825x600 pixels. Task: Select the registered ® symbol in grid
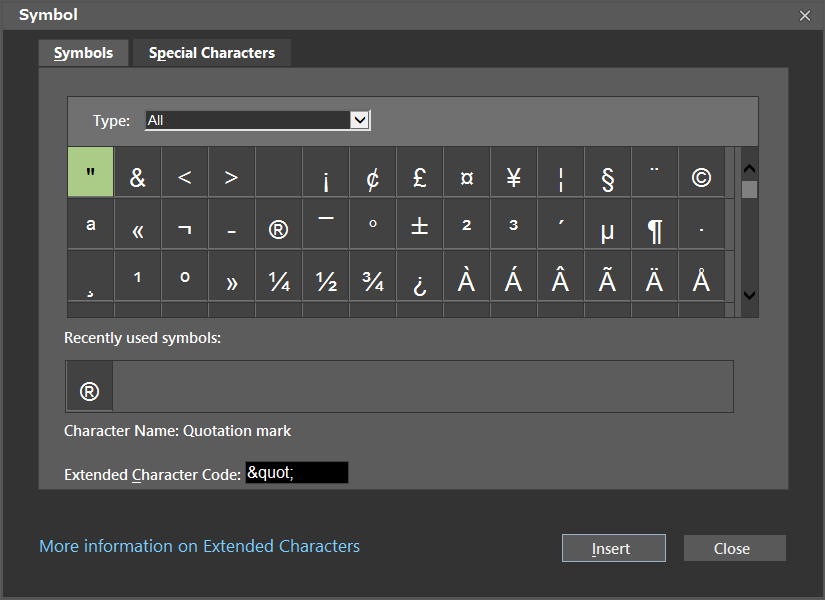[279, 229]
